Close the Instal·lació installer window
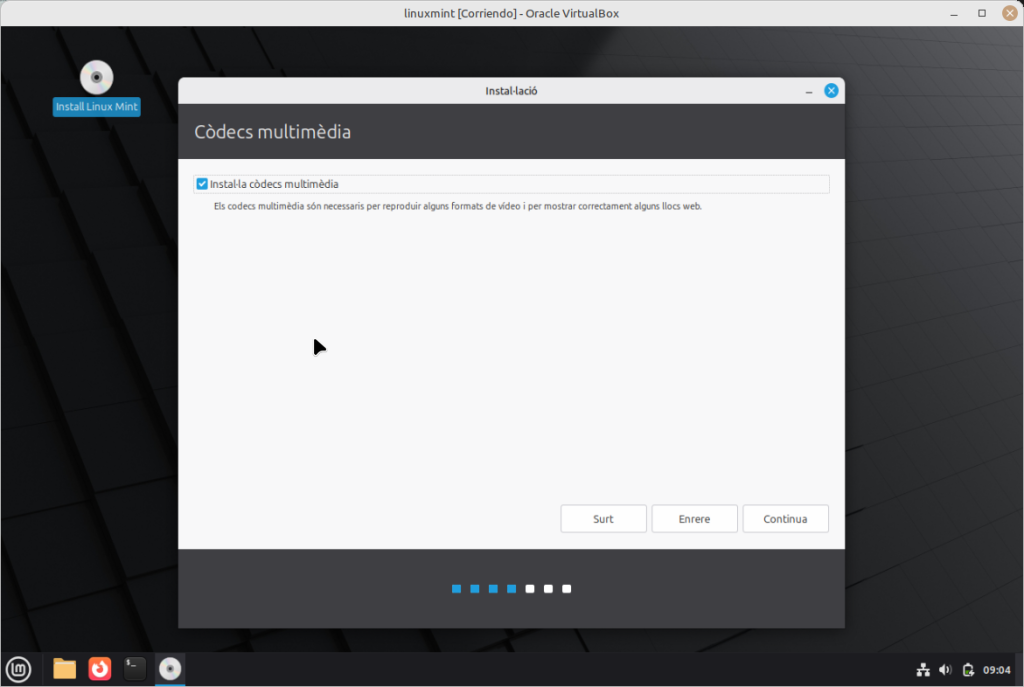This screenshot has height=687, width=1024. pyautogui.click(x=831, y=91)
